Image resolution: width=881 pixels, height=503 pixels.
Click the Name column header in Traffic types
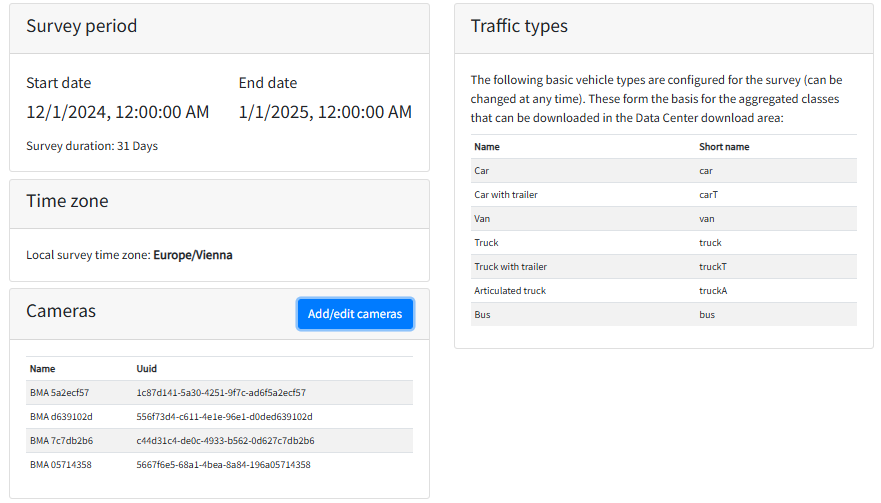[487, 147]
